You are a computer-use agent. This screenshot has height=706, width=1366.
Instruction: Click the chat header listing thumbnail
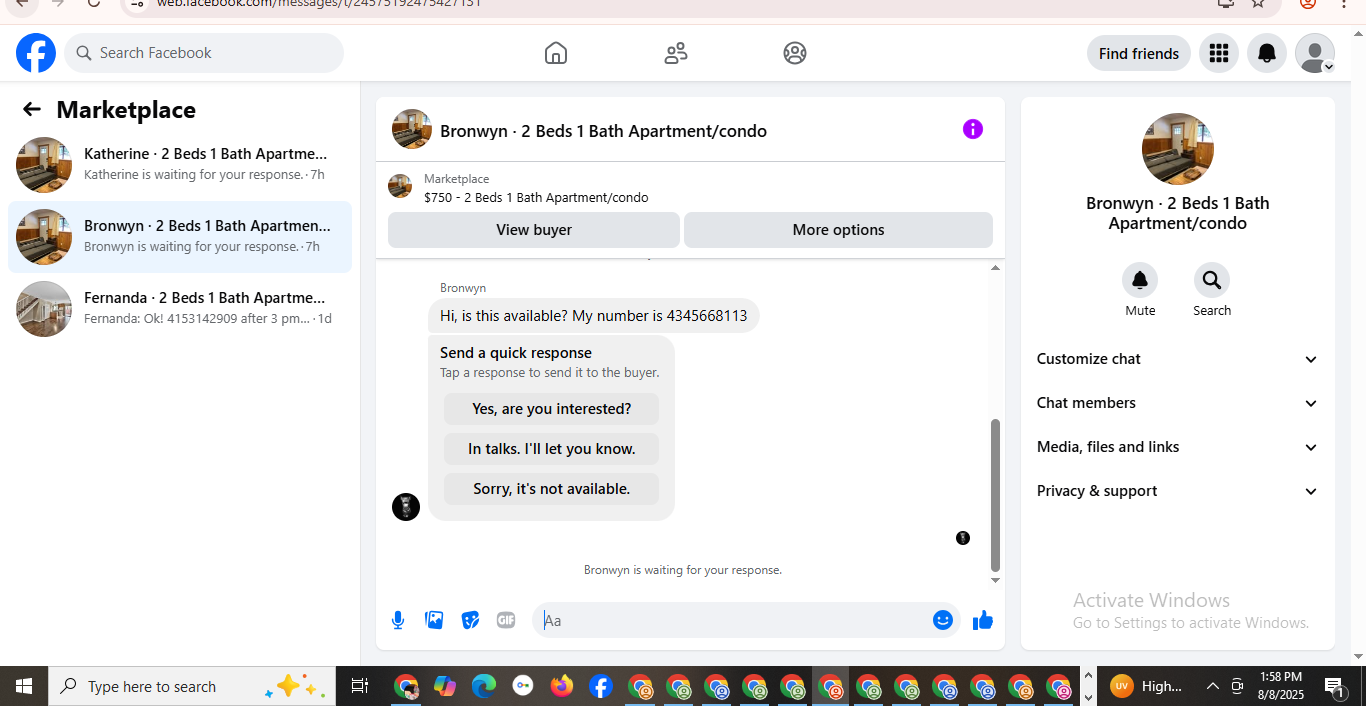click(x=412, y=129)
